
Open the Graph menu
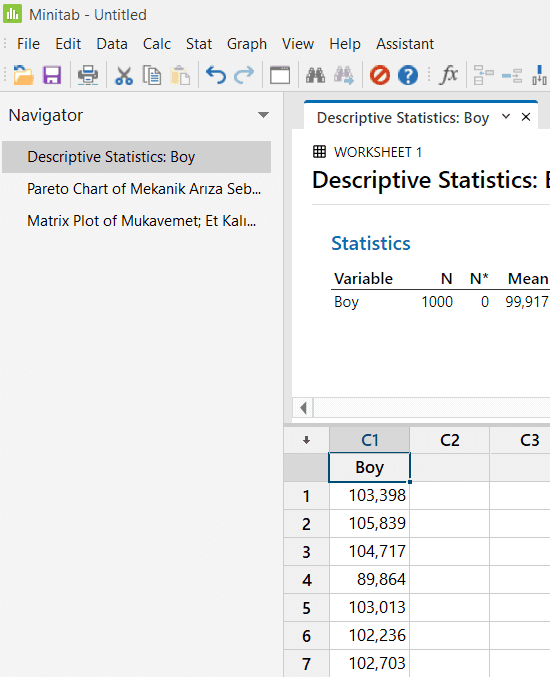click(x=247, y=44)
